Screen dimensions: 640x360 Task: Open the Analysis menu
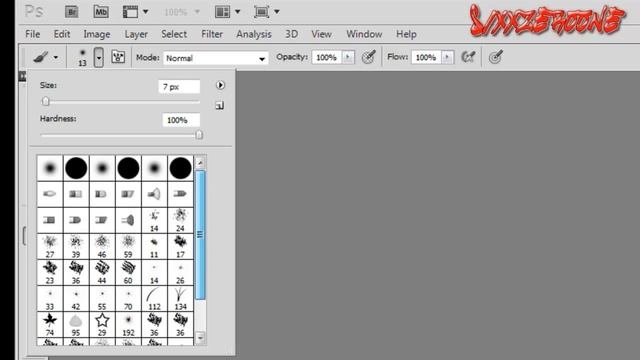(x=254, y=34)
